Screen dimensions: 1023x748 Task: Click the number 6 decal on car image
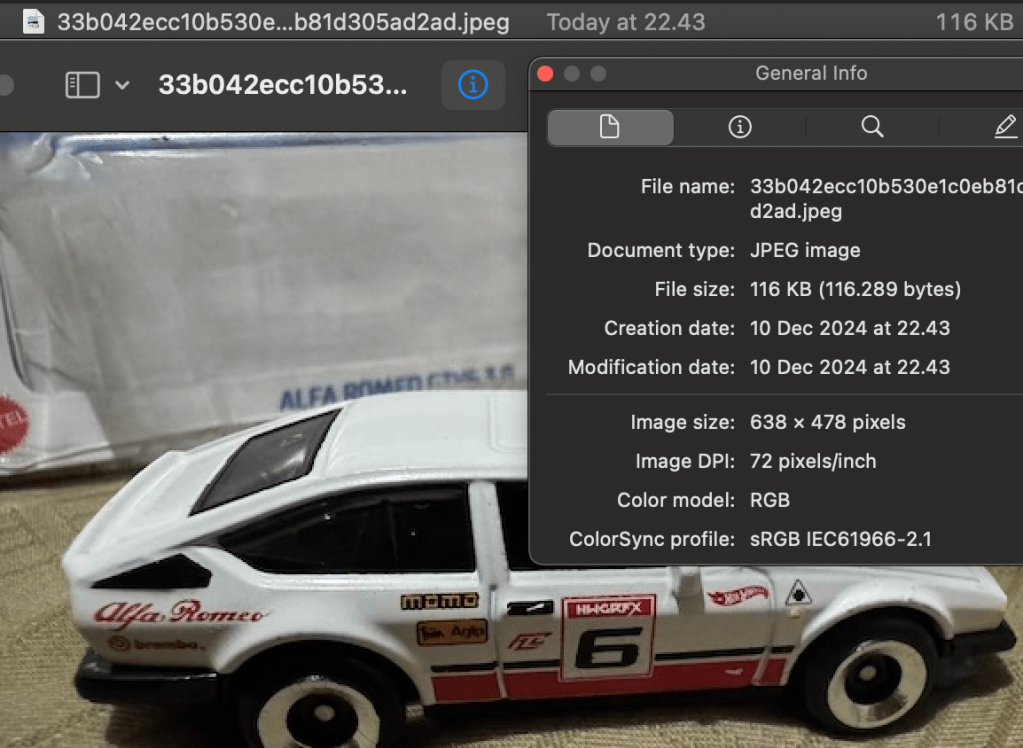(x=607, y=649)
